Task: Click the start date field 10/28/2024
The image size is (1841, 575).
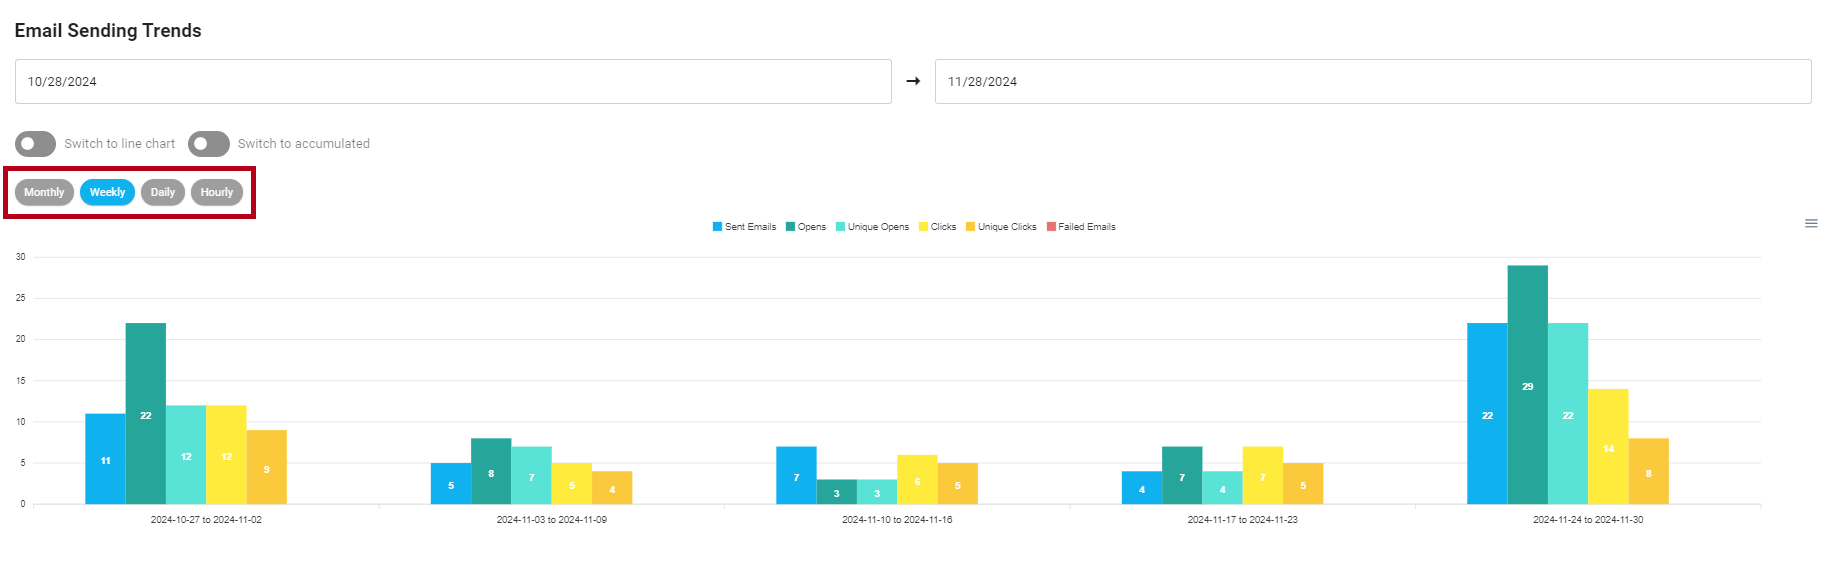Action: pos(453,81)
